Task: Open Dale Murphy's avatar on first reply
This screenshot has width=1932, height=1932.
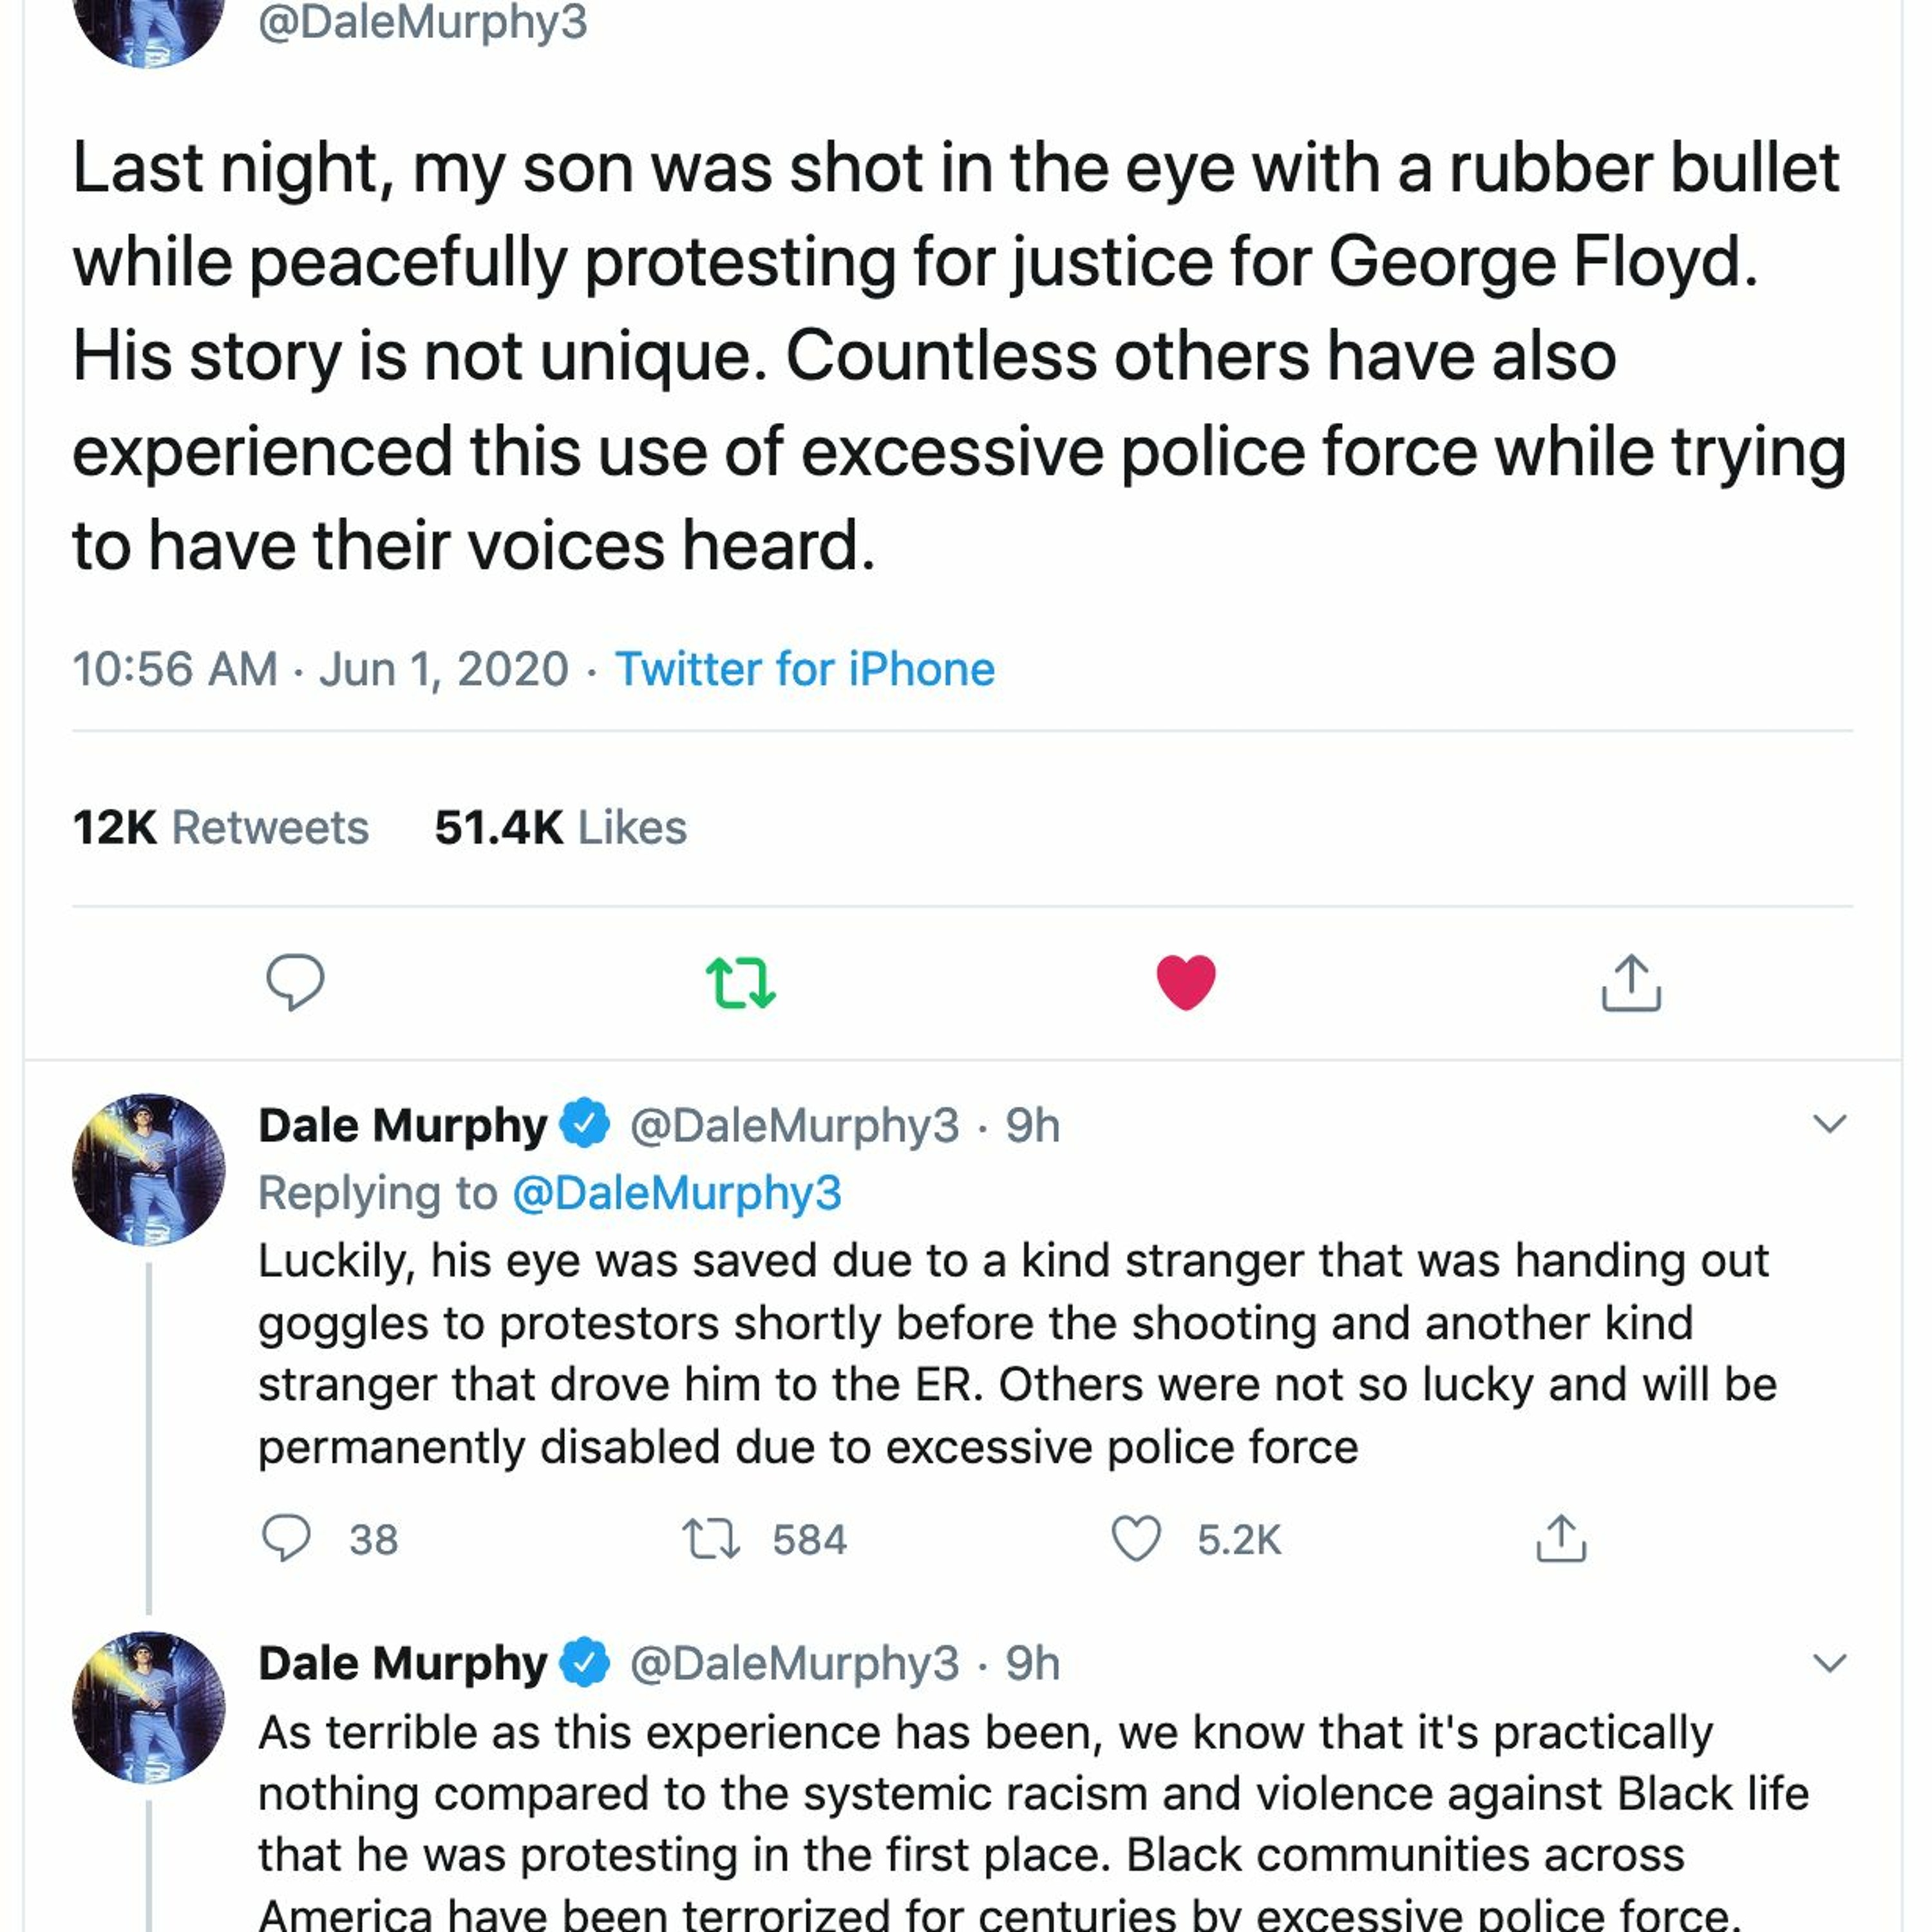Action: [x=149, y=1169]
